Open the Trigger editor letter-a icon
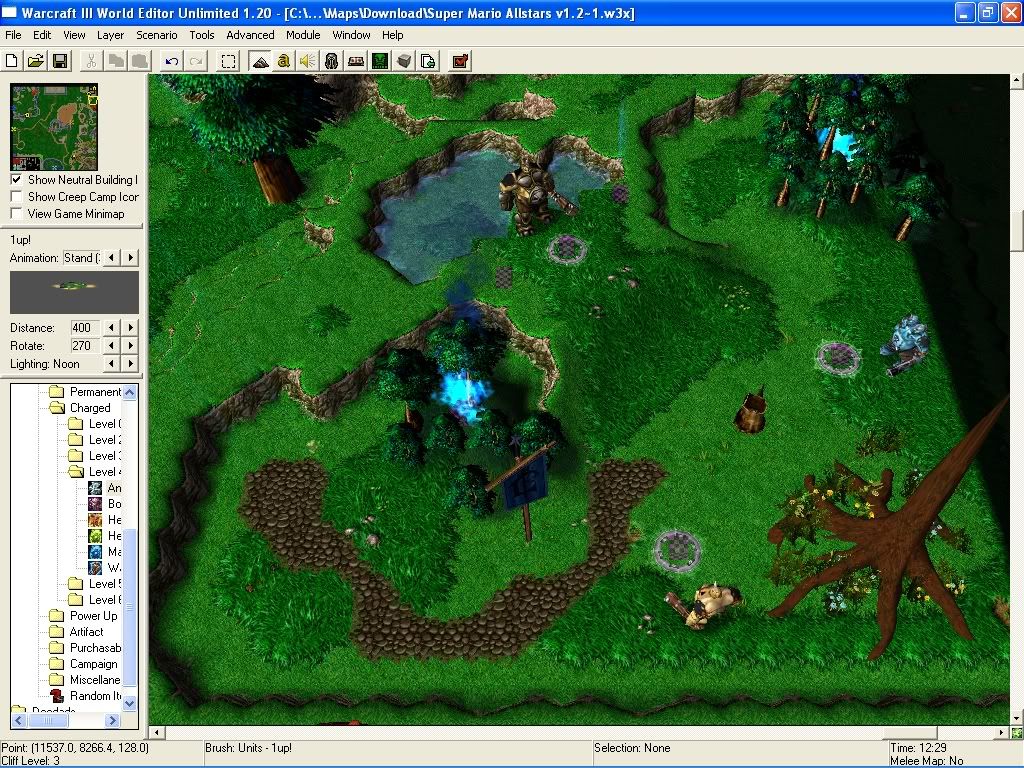 (283, 61)
